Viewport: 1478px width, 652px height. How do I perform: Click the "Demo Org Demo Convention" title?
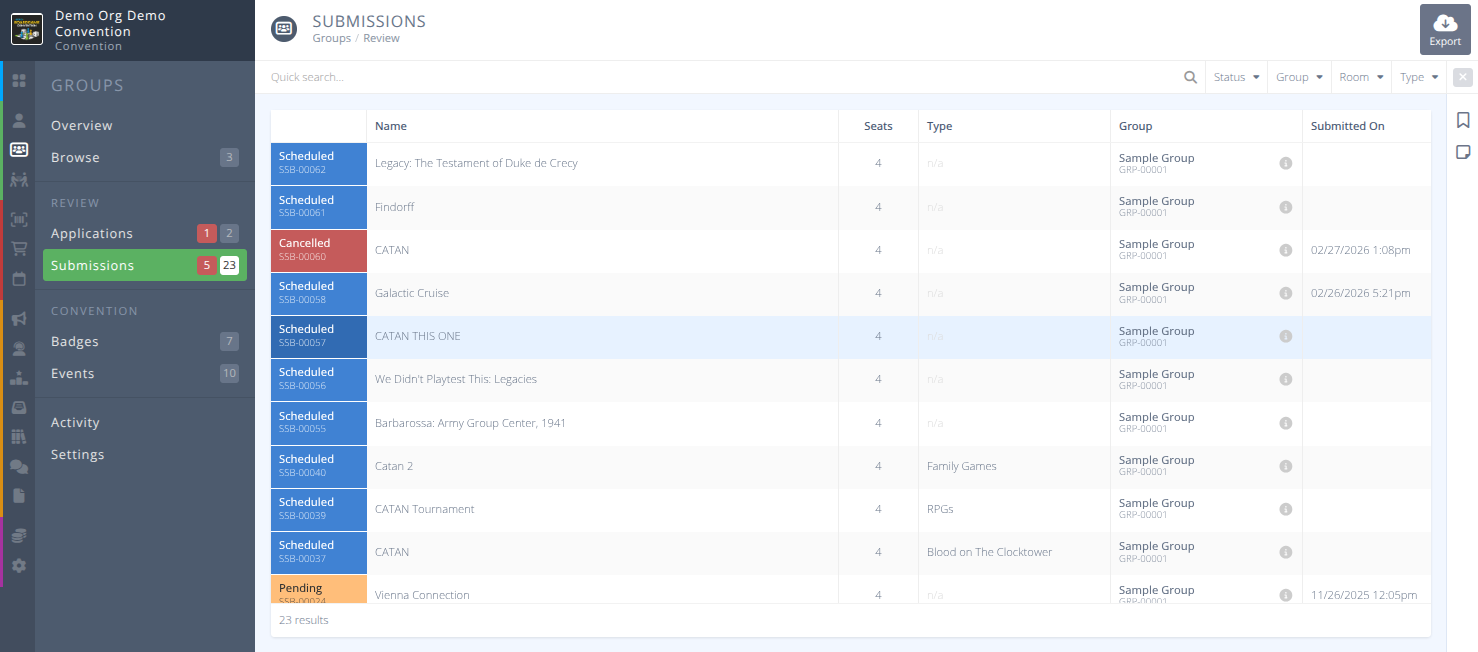coord(110,23)
